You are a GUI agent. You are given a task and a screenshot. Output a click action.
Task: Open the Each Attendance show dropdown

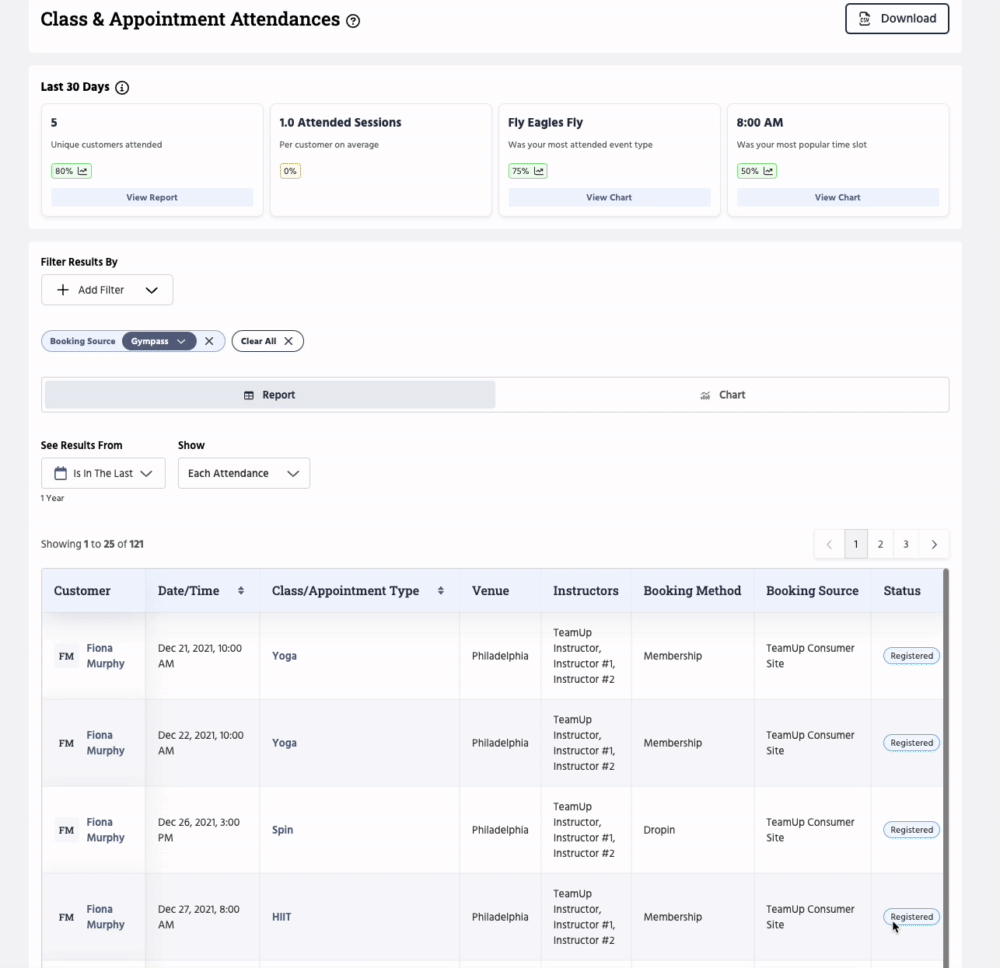(243, 473)
